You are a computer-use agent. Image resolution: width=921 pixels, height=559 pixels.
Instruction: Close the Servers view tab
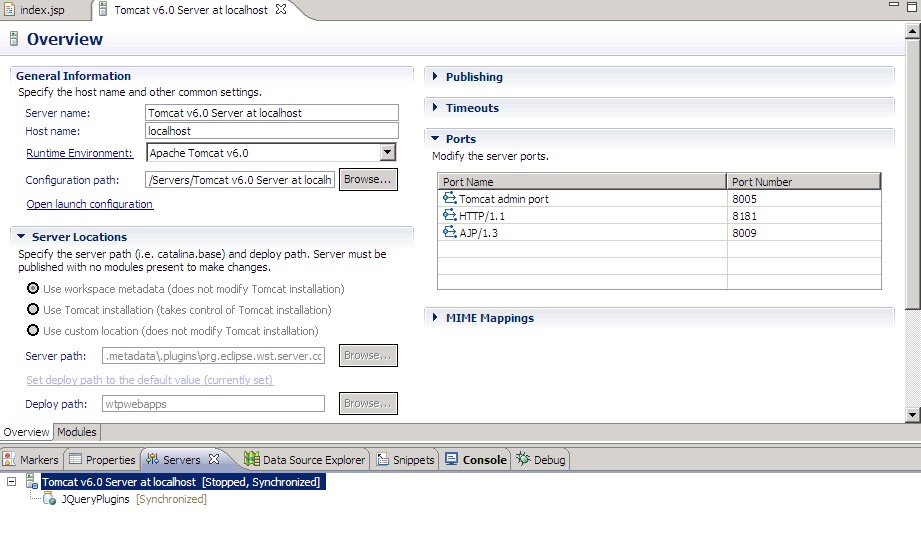point(214,459)
